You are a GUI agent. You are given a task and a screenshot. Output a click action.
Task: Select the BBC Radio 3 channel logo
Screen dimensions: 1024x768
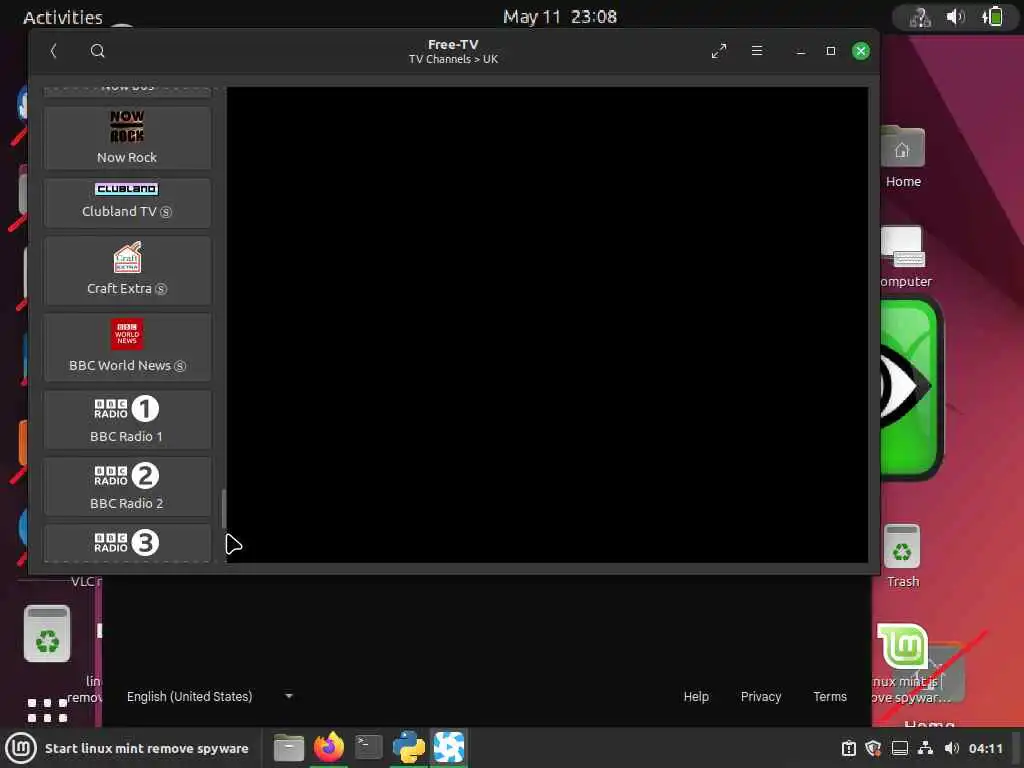point(127,542)
